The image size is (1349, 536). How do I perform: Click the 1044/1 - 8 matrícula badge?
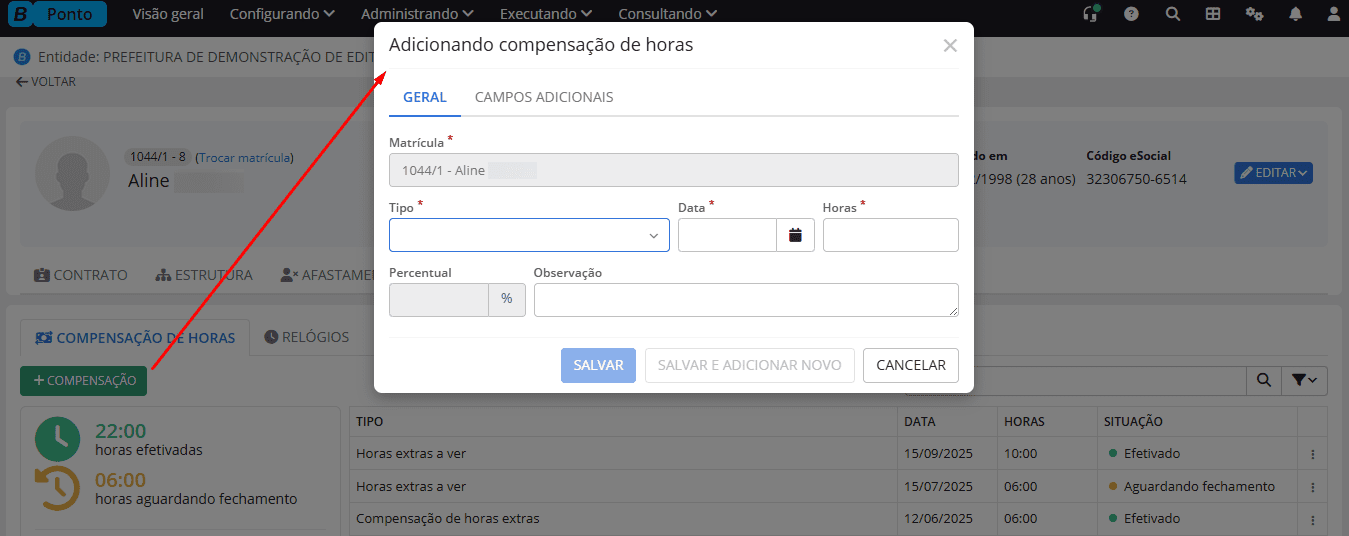(157, 157)
